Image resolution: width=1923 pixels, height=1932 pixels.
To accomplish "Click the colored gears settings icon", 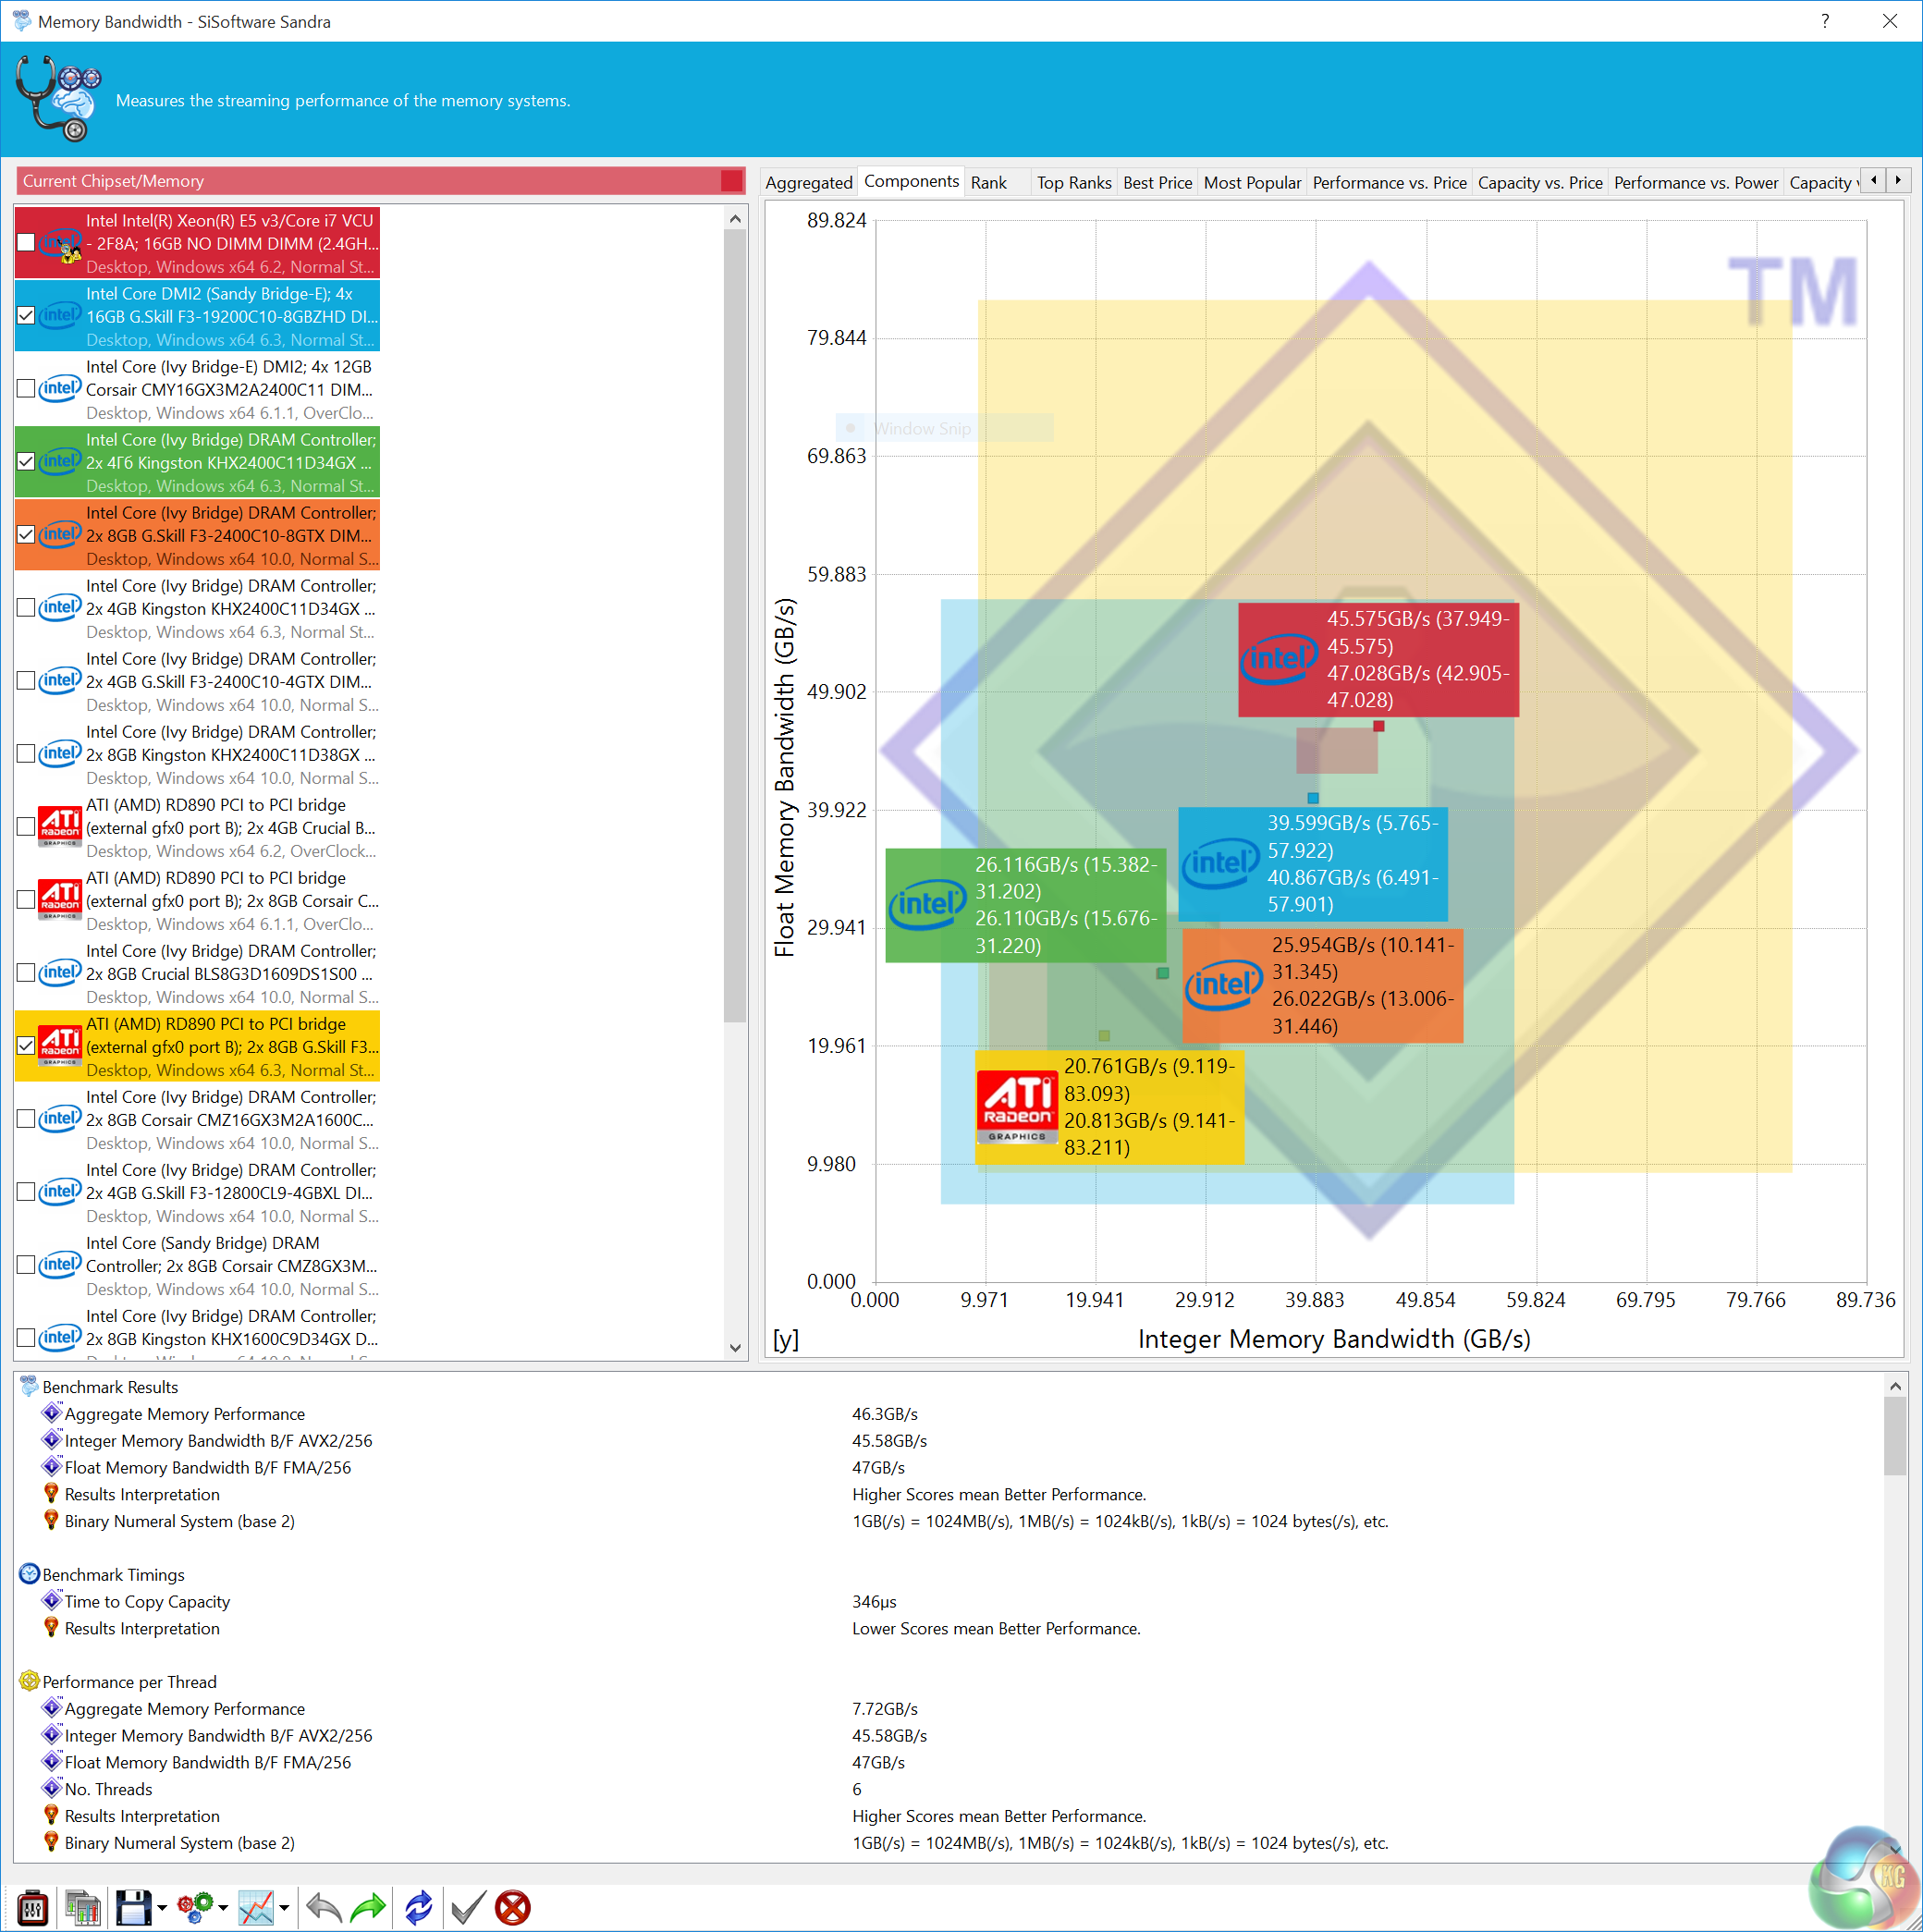I will click(x=195, y=1908).
